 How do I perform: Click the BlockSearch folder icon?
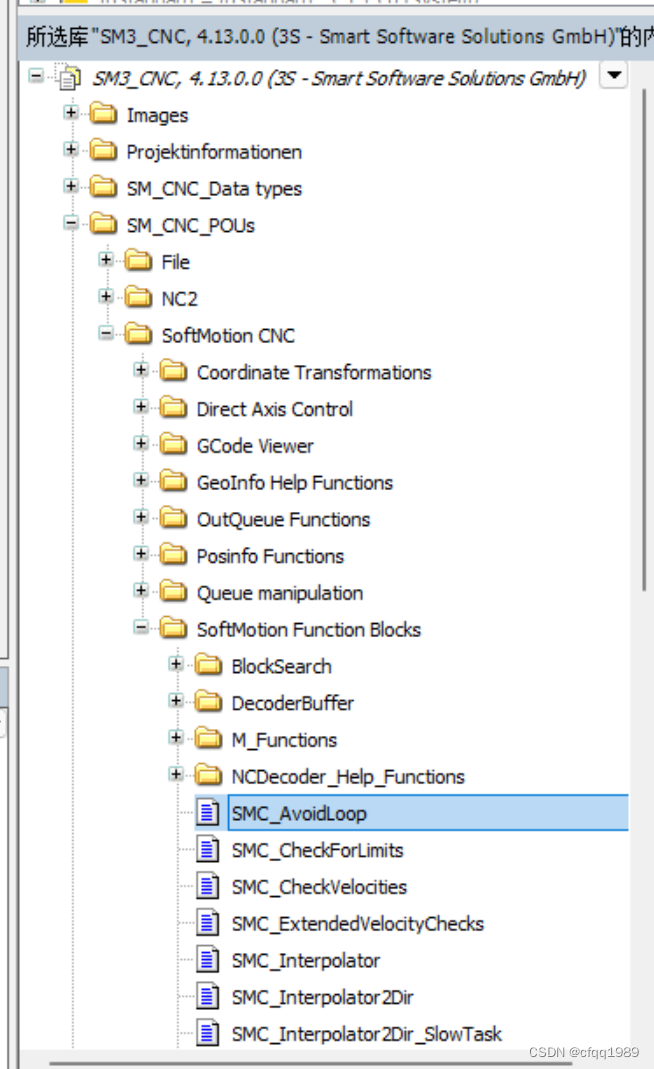(x=208, y=665)
